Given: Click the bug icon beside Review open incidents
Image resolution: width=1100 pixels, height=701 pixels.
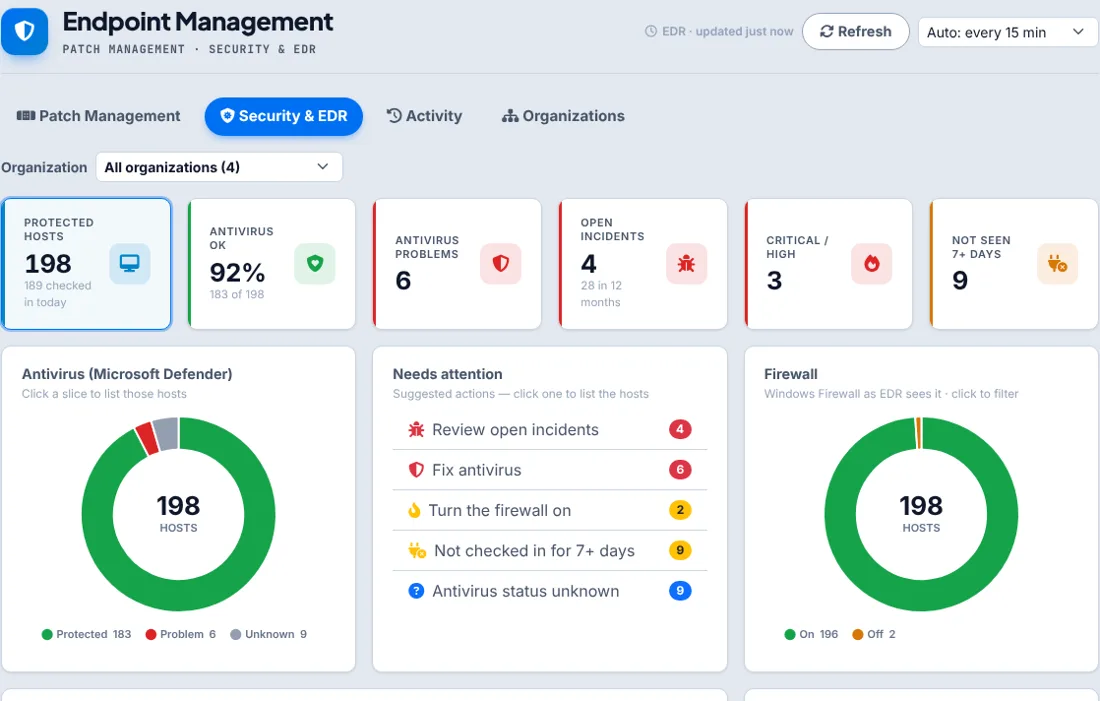Looking at the screenshot, I should [416, 429].
